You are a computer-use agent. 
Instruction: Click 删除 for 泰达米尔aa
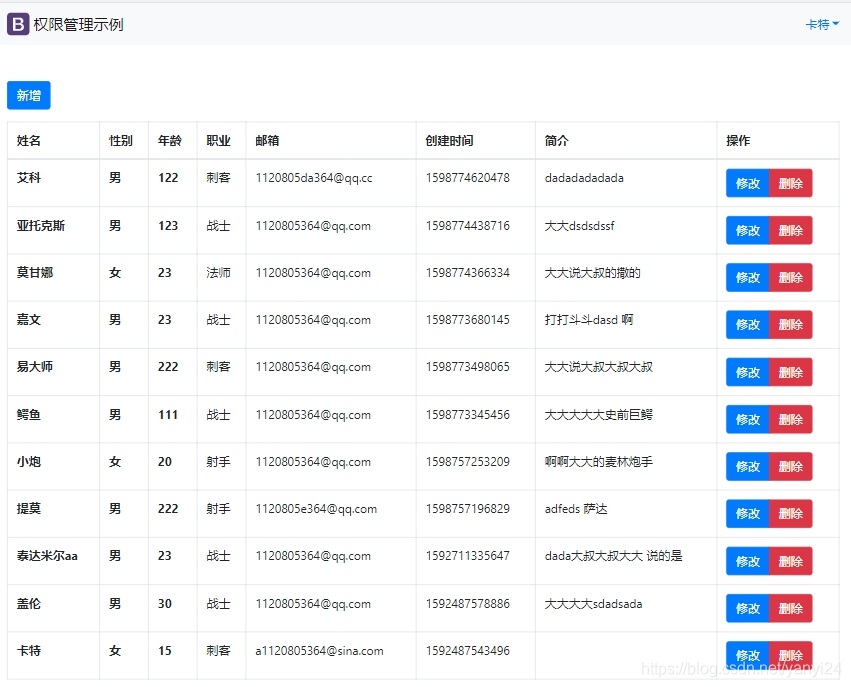(791, 561)
